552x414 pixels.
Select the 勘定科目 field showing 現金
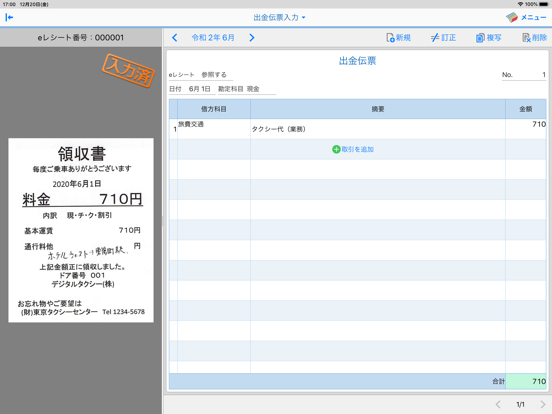246,89
